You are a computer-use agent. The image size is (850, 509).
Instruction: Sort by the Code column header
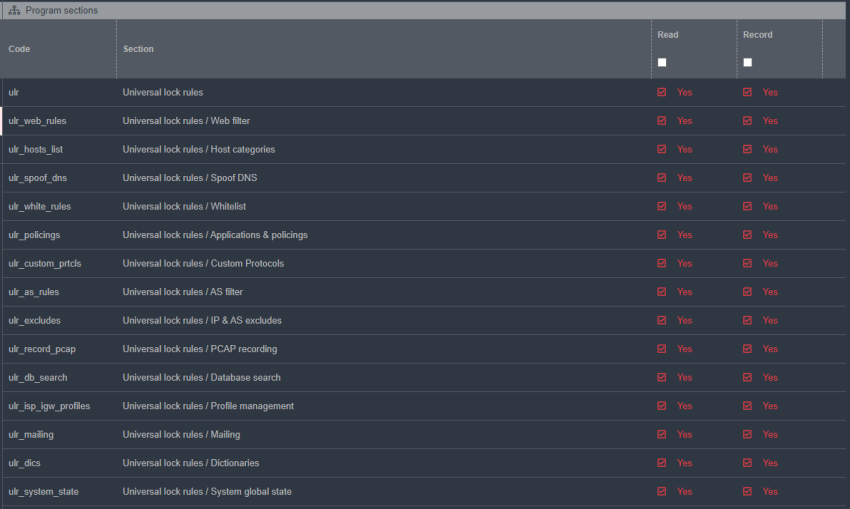[x=19, y=49]
